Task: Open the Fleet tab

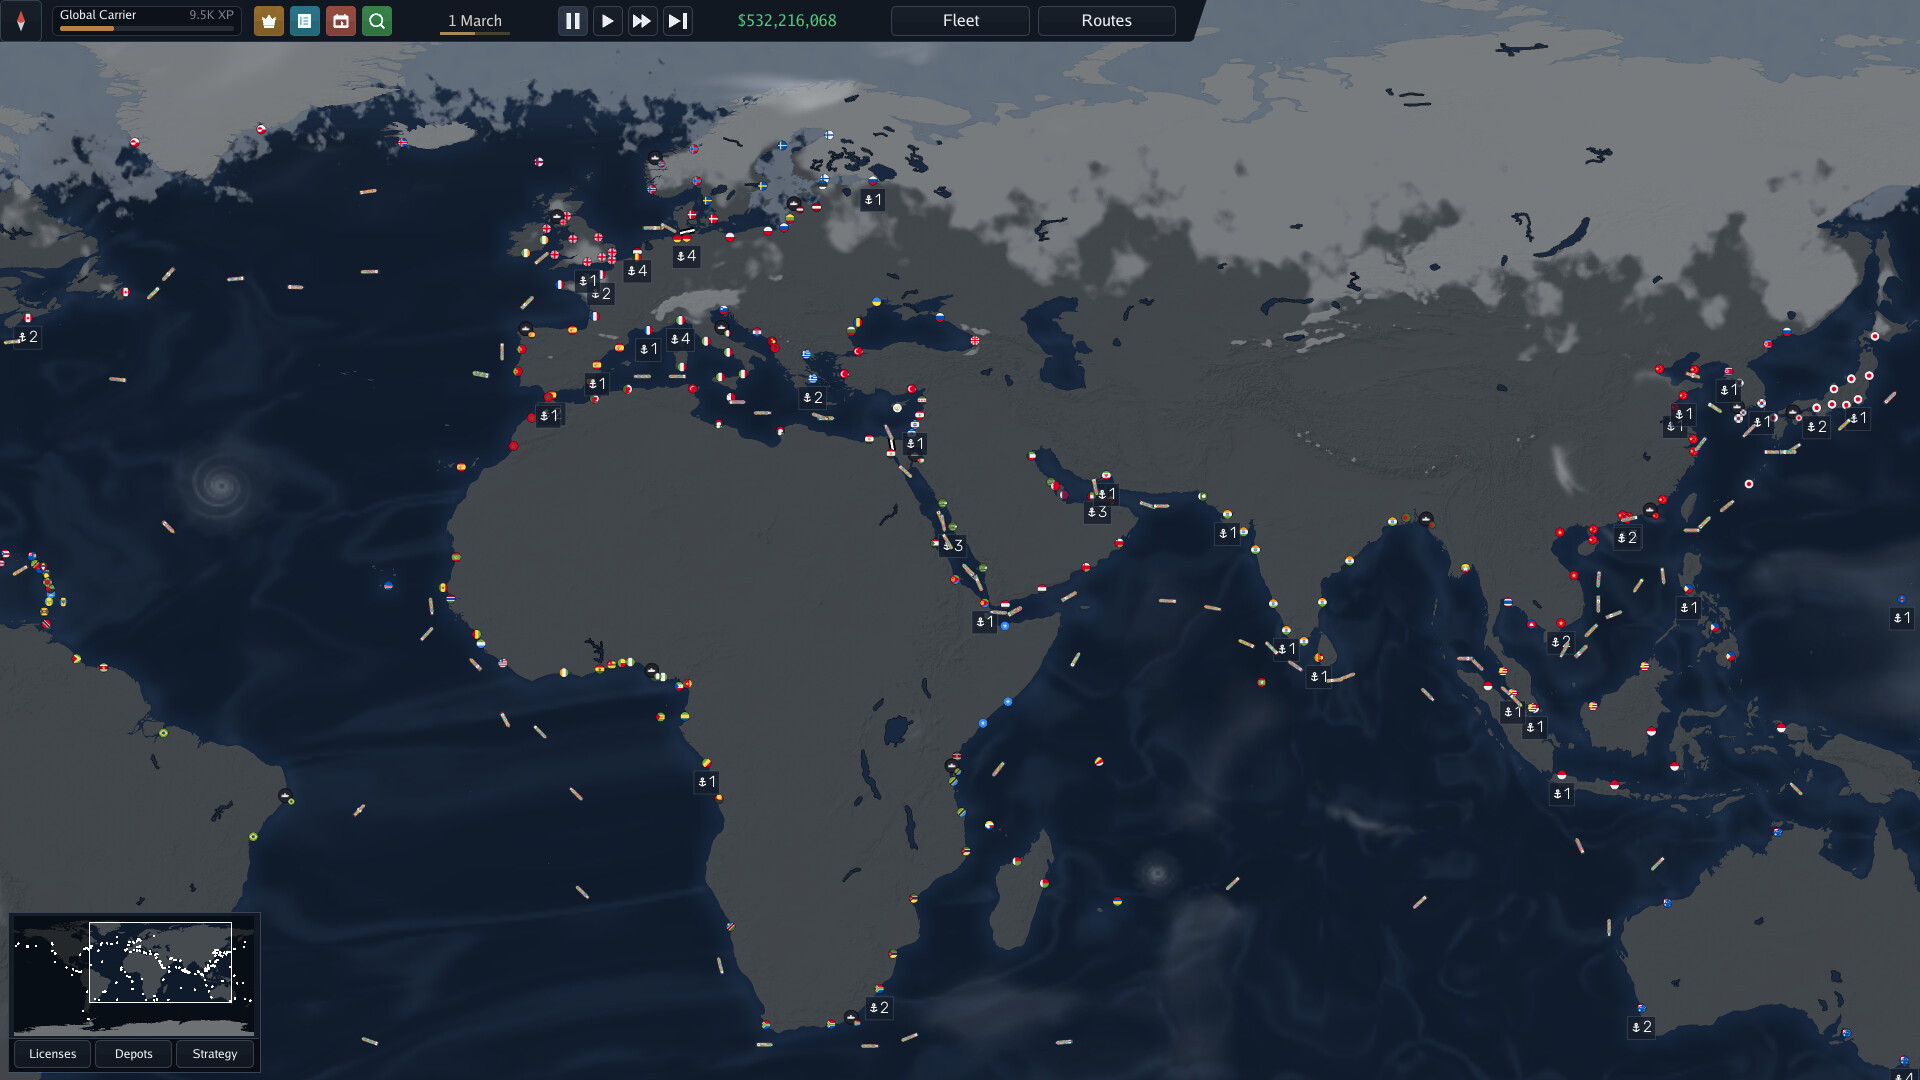Action: [x=960, y=21]
